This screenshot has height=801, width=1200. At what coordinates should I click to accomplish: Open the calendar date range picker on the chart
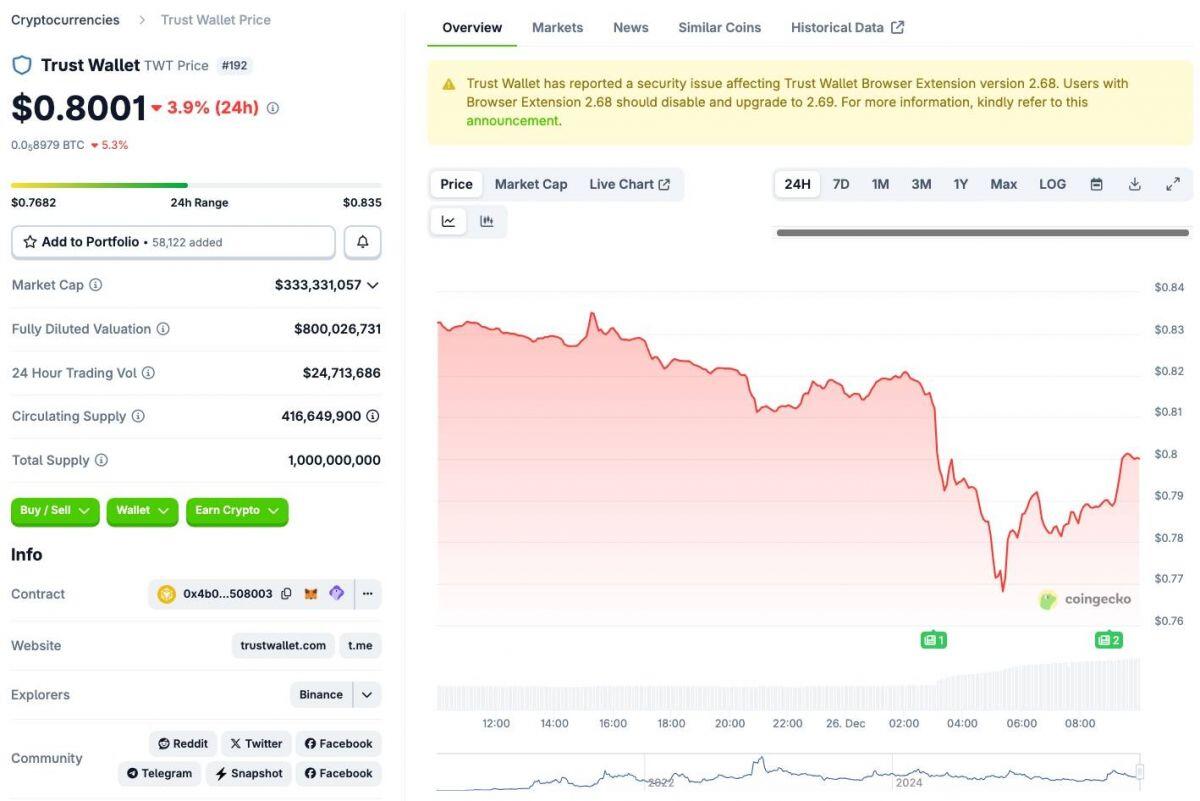click(x=1095, y=184)
